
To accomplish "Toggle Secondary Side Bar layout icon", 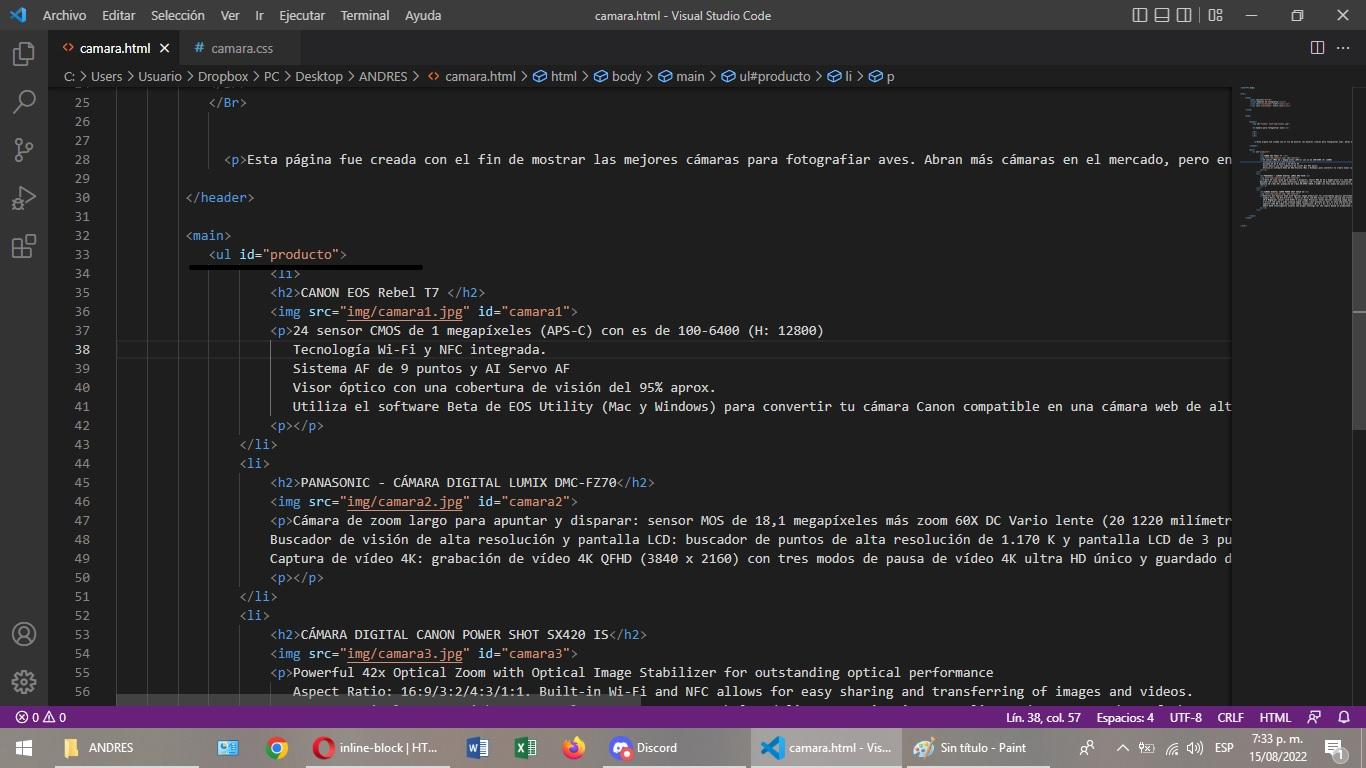I will click(1185, 15).
